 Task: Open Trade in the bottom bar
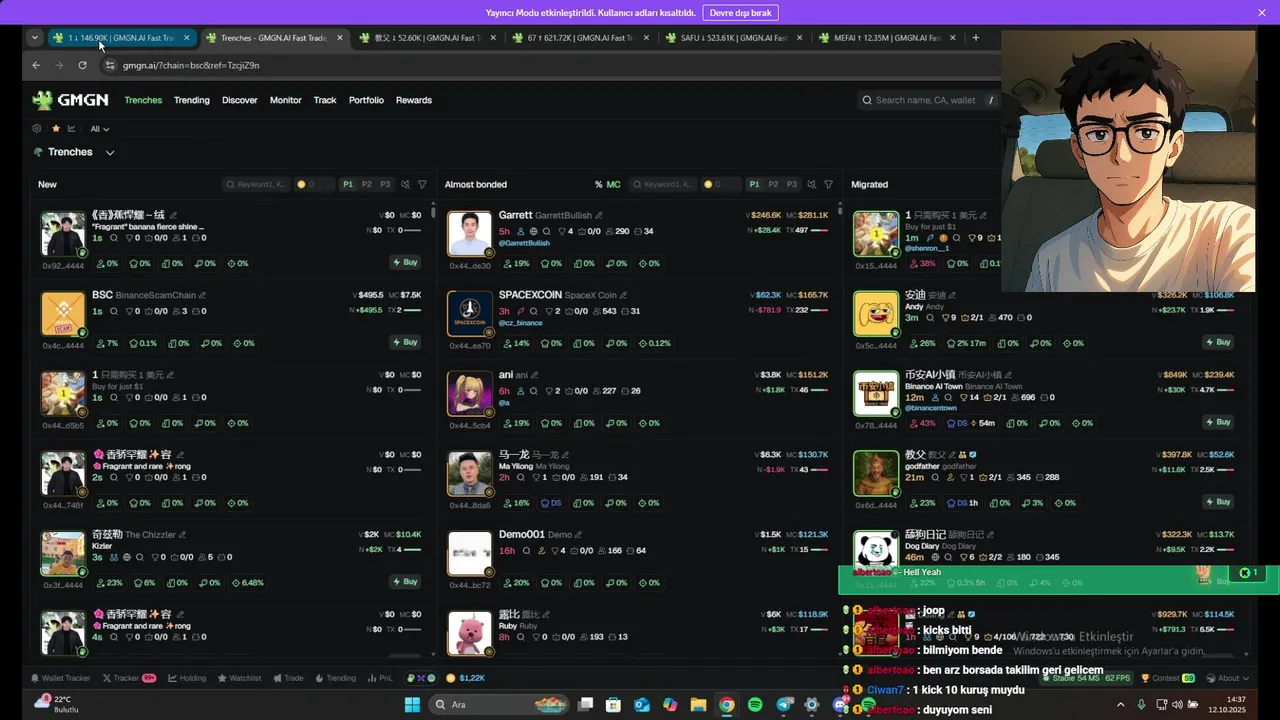coord(288,678)
